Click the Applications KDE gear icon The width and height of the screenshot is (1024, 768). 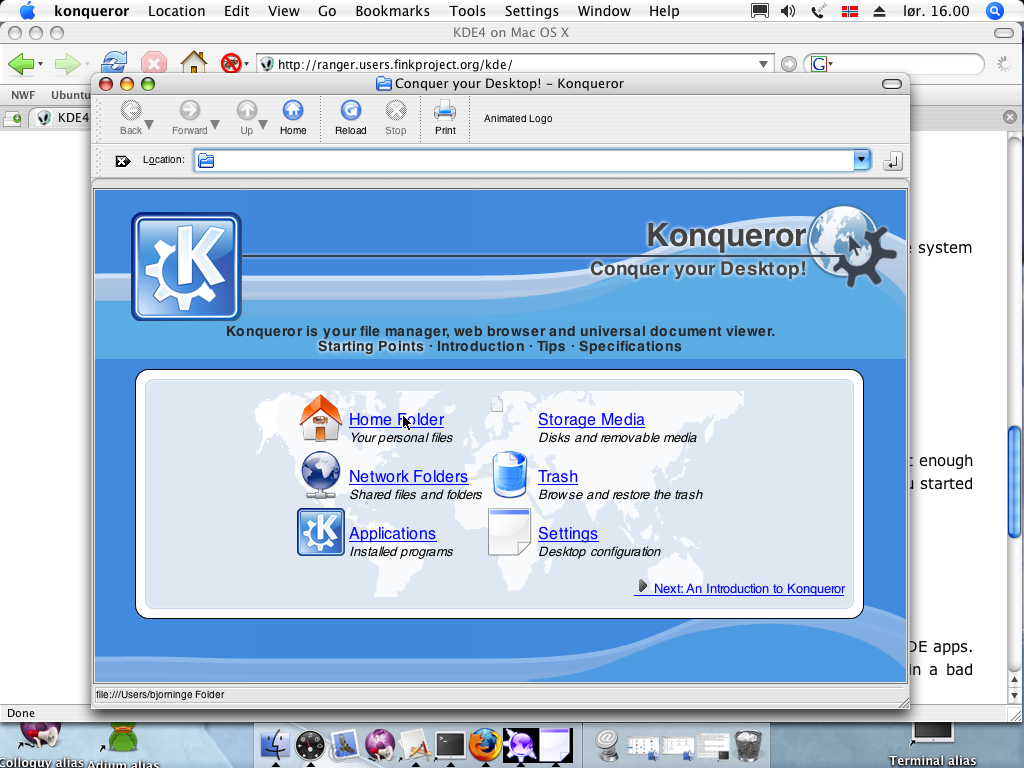point(321,532)
